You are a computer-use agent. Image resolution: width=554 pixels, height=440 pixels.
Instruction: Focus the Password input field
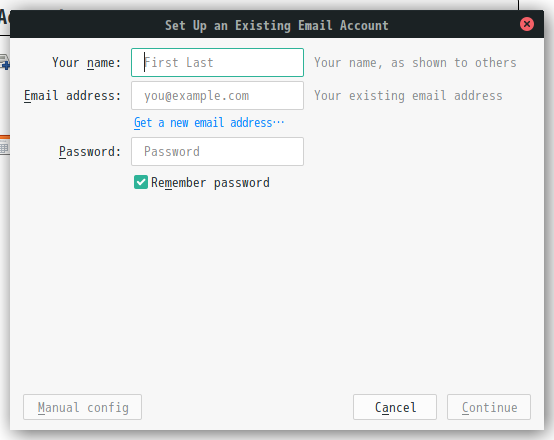coord(217,151)
